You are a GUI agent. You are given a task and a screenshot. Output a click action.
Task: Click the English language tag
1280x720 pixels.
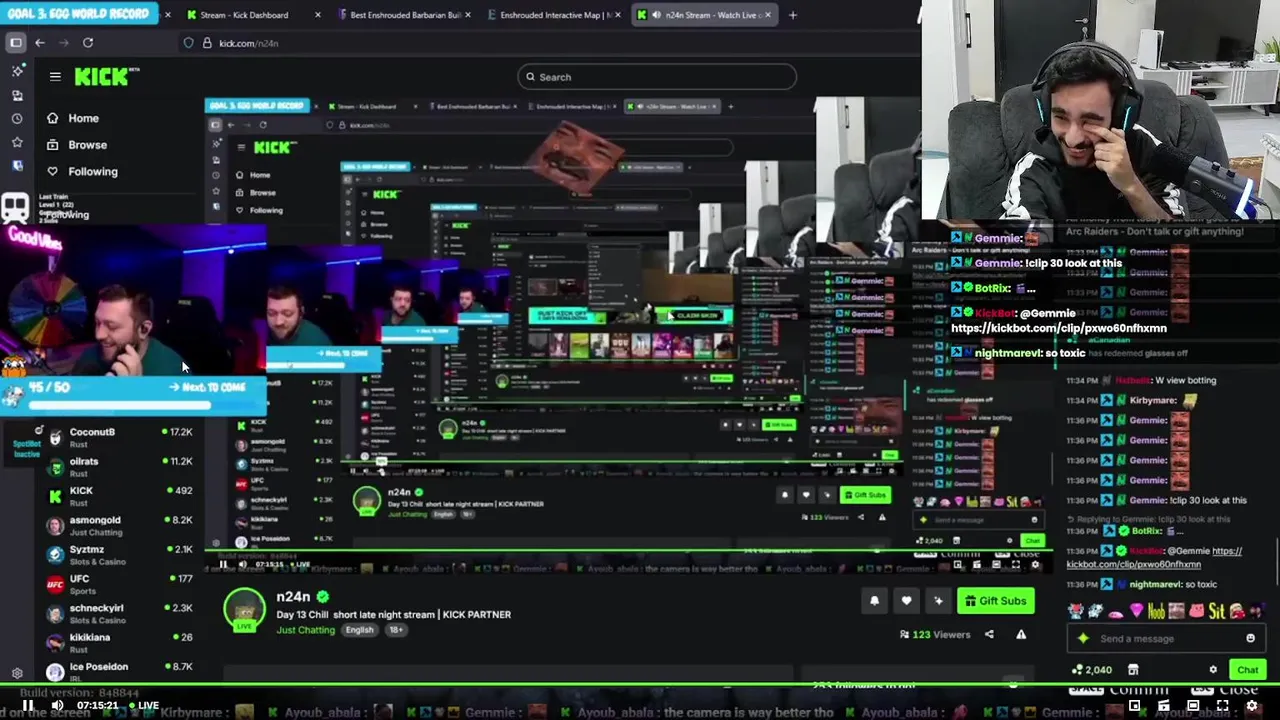pos(359,630)
